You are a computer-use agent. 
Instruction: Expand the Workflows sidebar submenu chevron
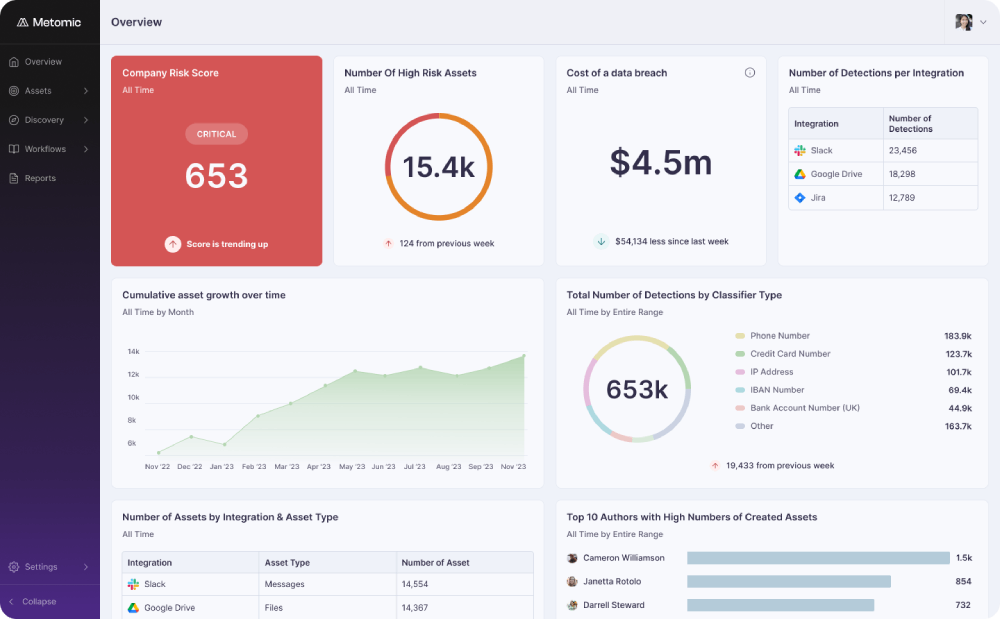86,149
